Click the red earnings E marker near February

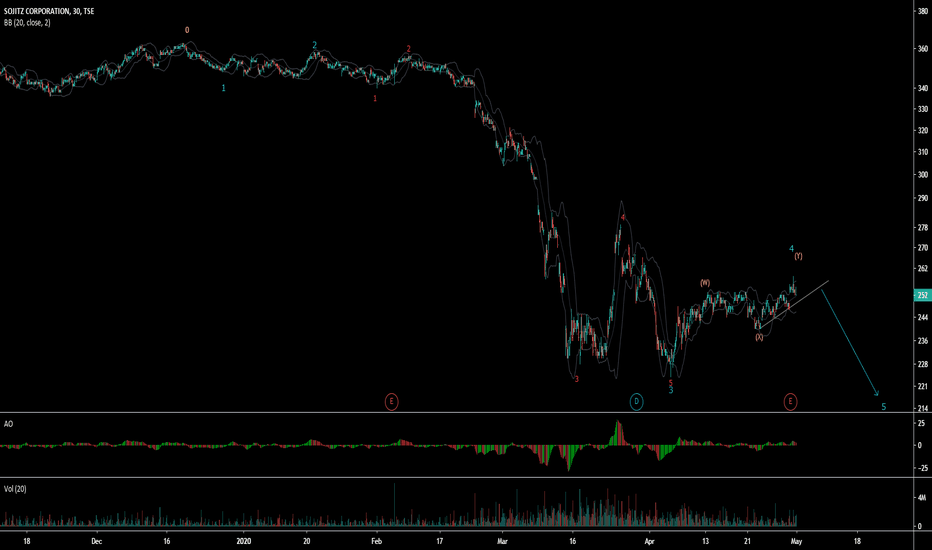pos(391,402)
